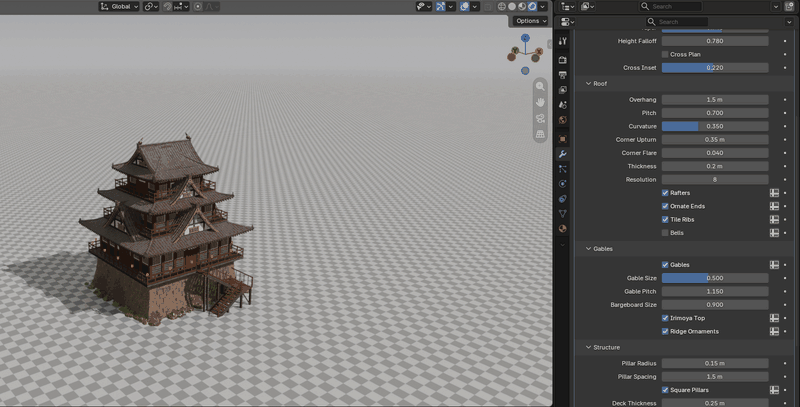Open the Scene properties tab

pyautogui.click(x=563, y=105)
